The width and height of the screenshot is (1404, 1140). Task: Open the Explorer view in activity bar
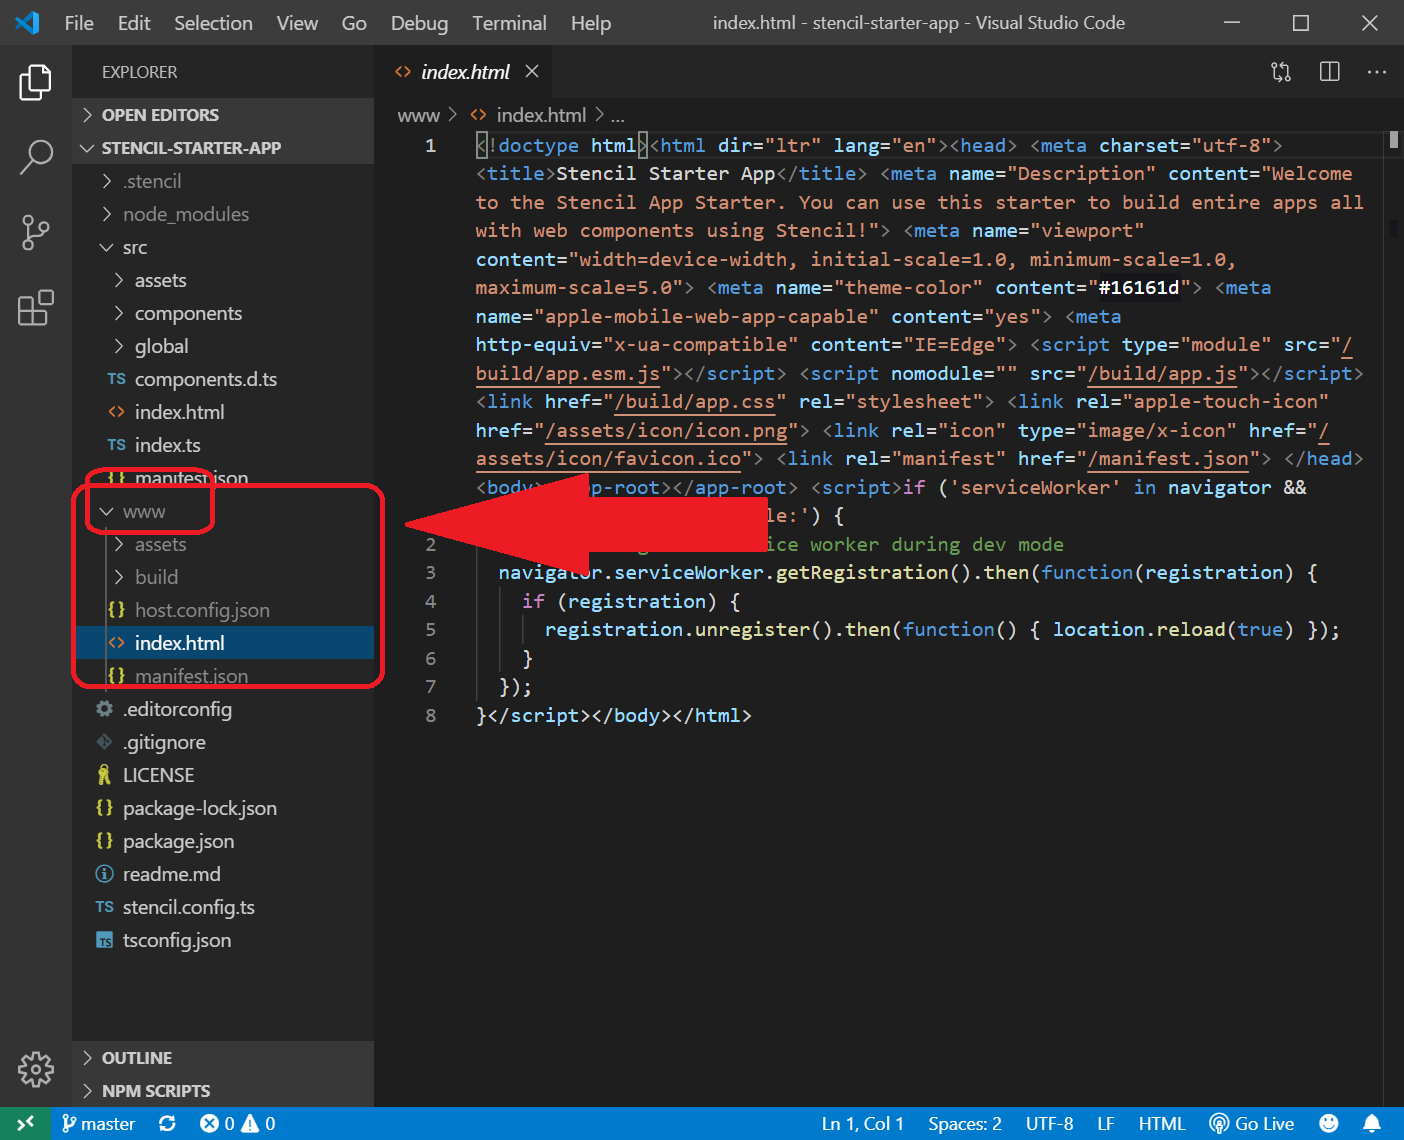pyautogui.click(x=35, y=82)
